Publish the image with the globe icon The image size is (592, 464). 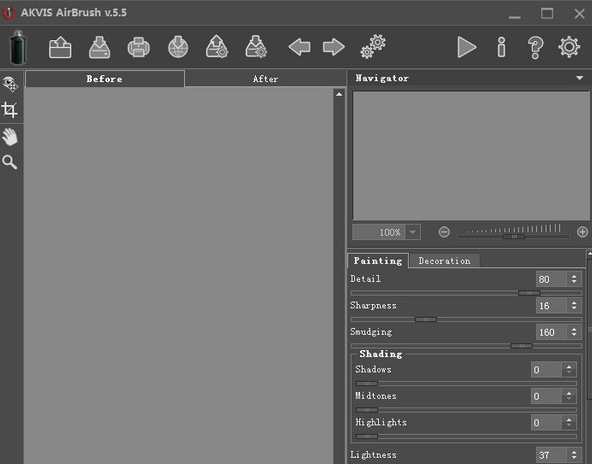[x=178, y=47]
